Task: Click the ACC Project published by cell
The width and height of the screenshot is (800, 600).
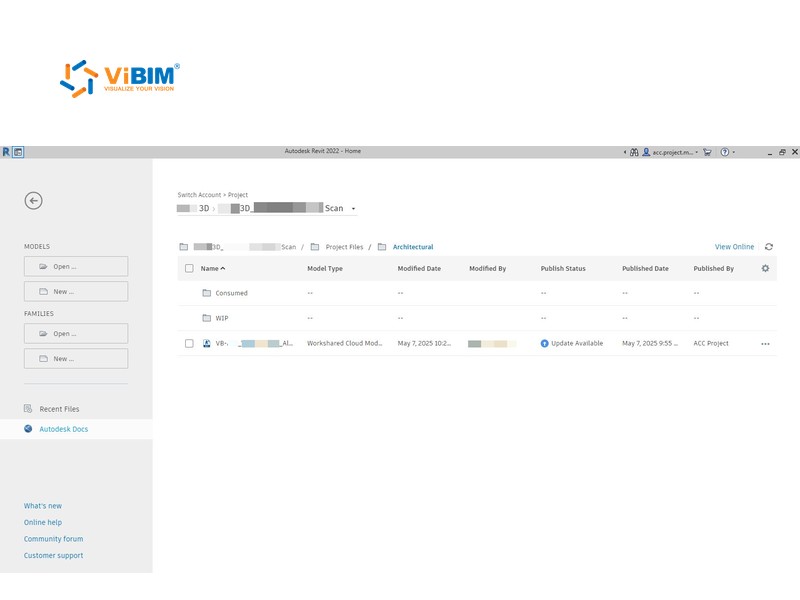Action: (711, 343)
